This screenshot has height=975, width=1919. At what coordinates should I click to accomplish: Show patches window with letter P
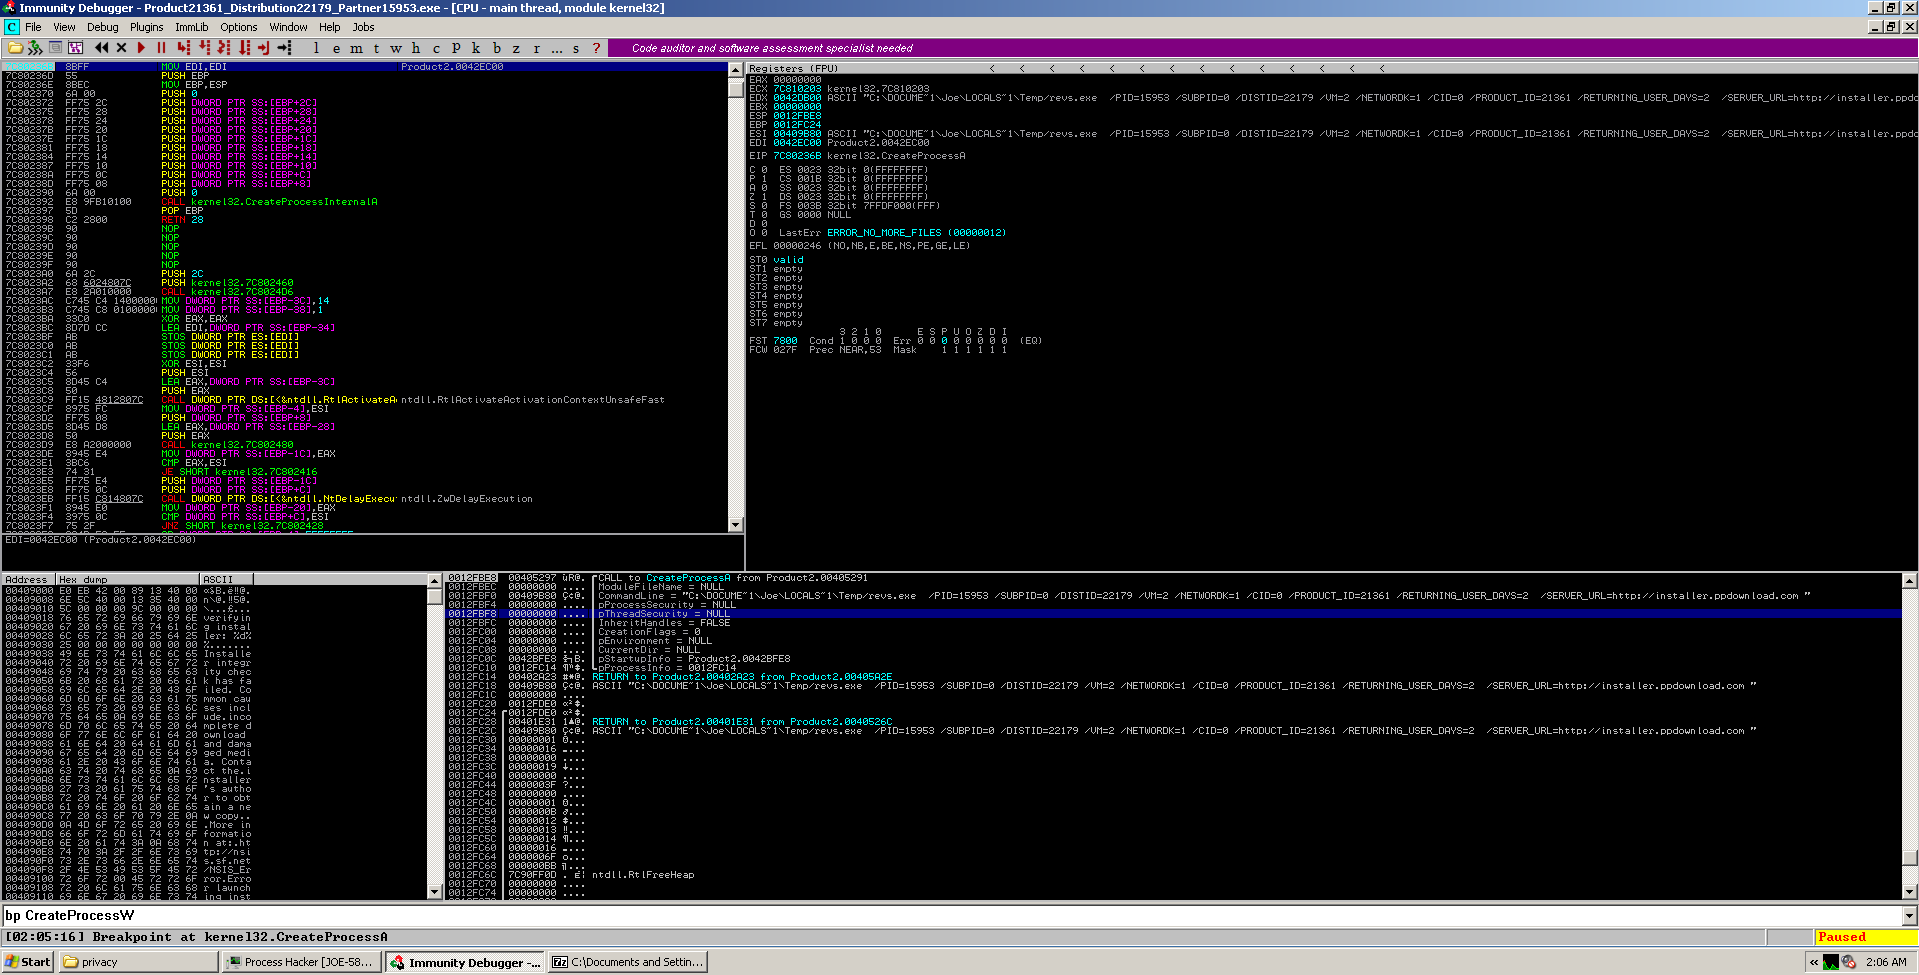coord(456,48)
